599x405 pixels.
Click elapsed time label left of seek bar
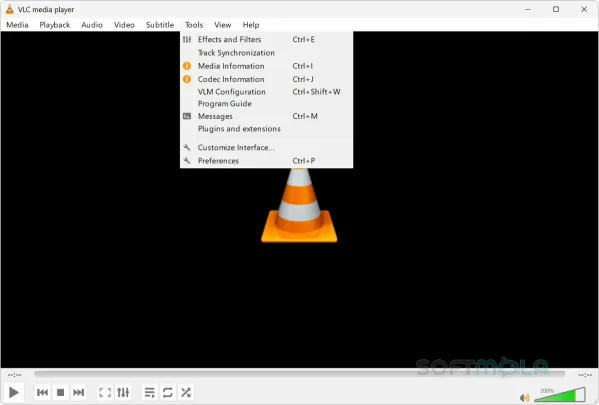click(x=15, y=375)
